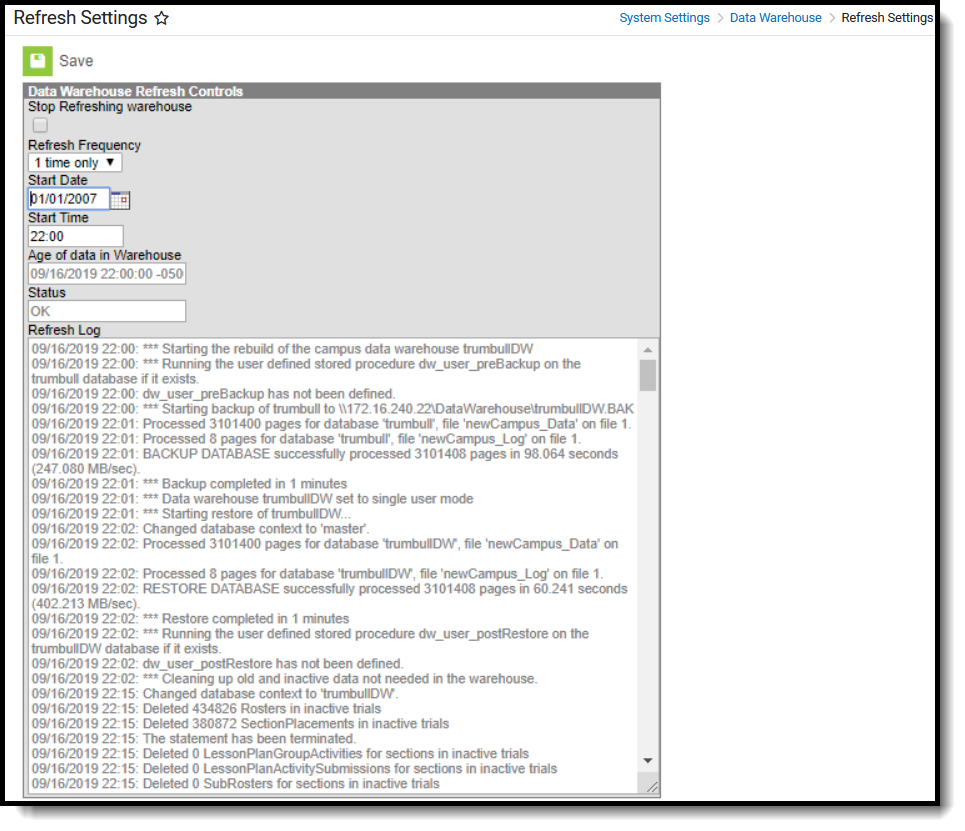Click the Refresh Log label
The height and width of the screenshot is (831, 965).
[x=64, y=330]
